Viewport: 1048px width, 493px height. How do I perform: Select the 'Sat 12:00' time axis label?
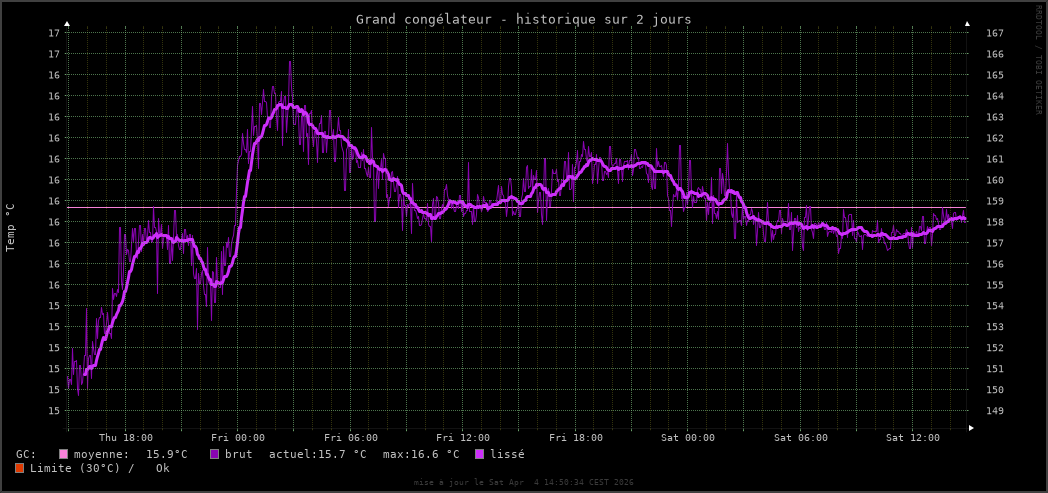[913, 438]
